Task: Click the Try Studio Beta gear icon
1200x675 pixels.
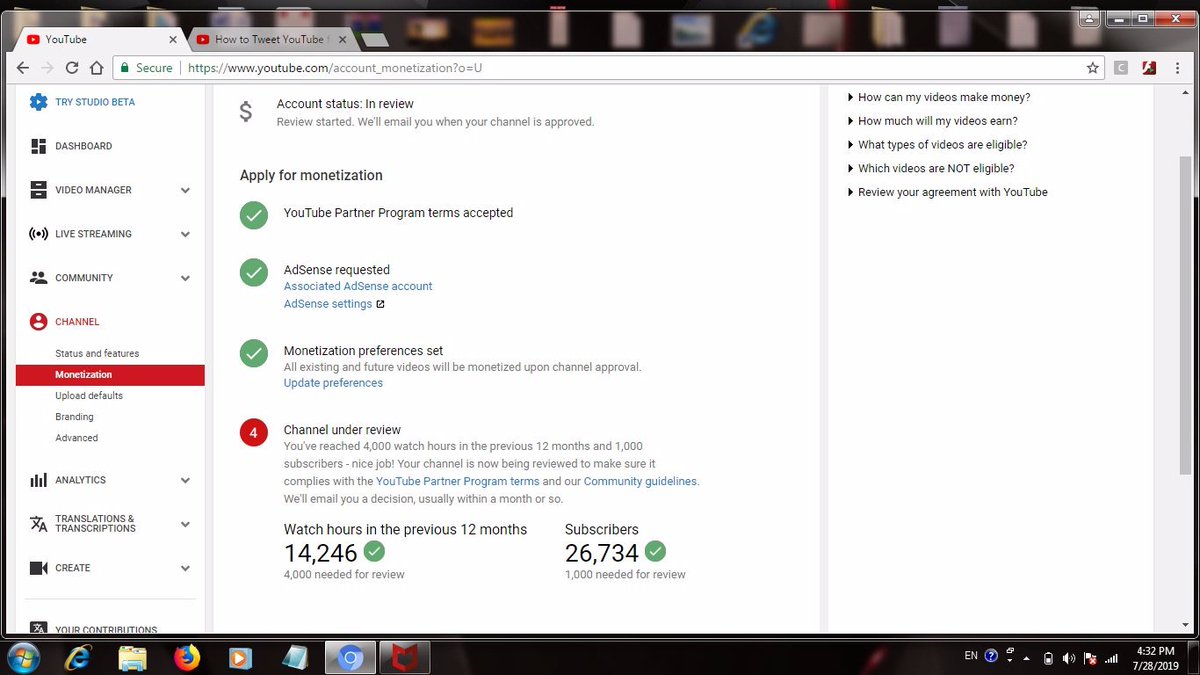Action: [x=38, y=102]
